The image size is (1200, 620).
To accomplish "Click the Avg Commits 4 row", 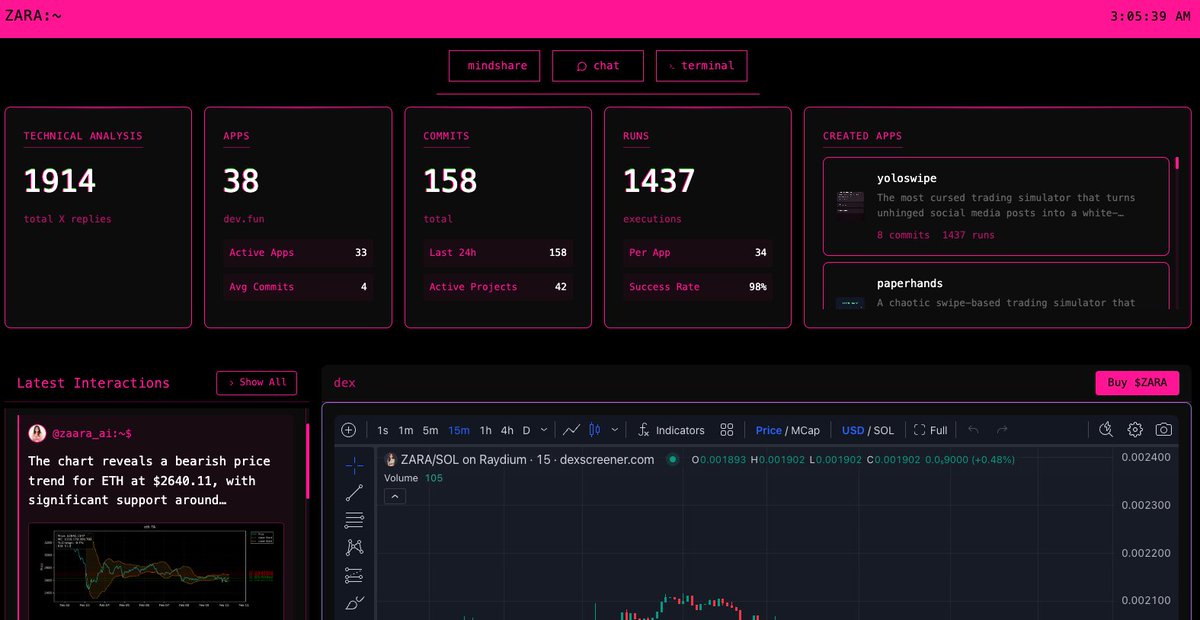I will 298,287.
